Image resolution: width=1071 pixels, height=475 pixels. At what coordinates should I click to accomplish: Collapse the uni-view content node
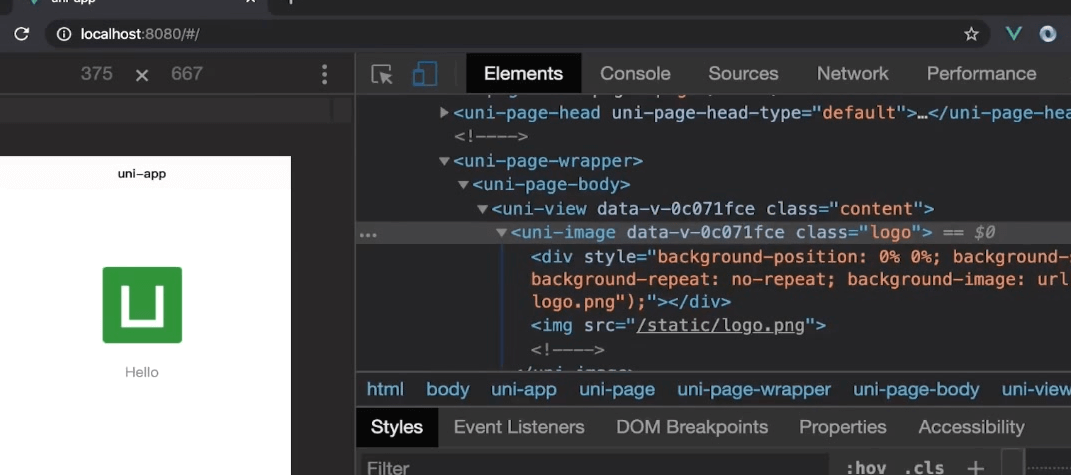tap(483, 209)
